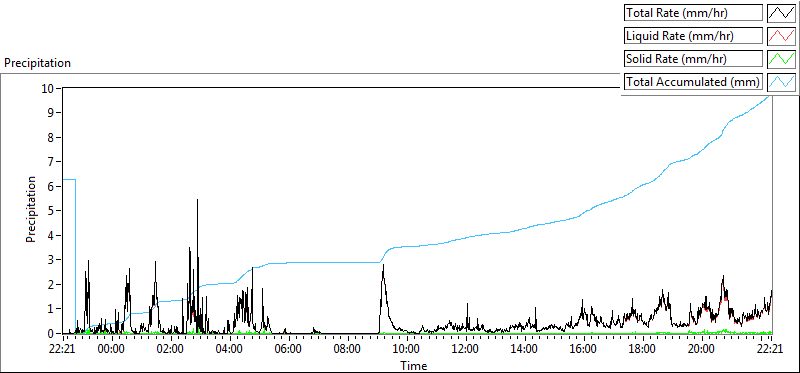Click the Liquid Rate red line icon

[781, 35]
